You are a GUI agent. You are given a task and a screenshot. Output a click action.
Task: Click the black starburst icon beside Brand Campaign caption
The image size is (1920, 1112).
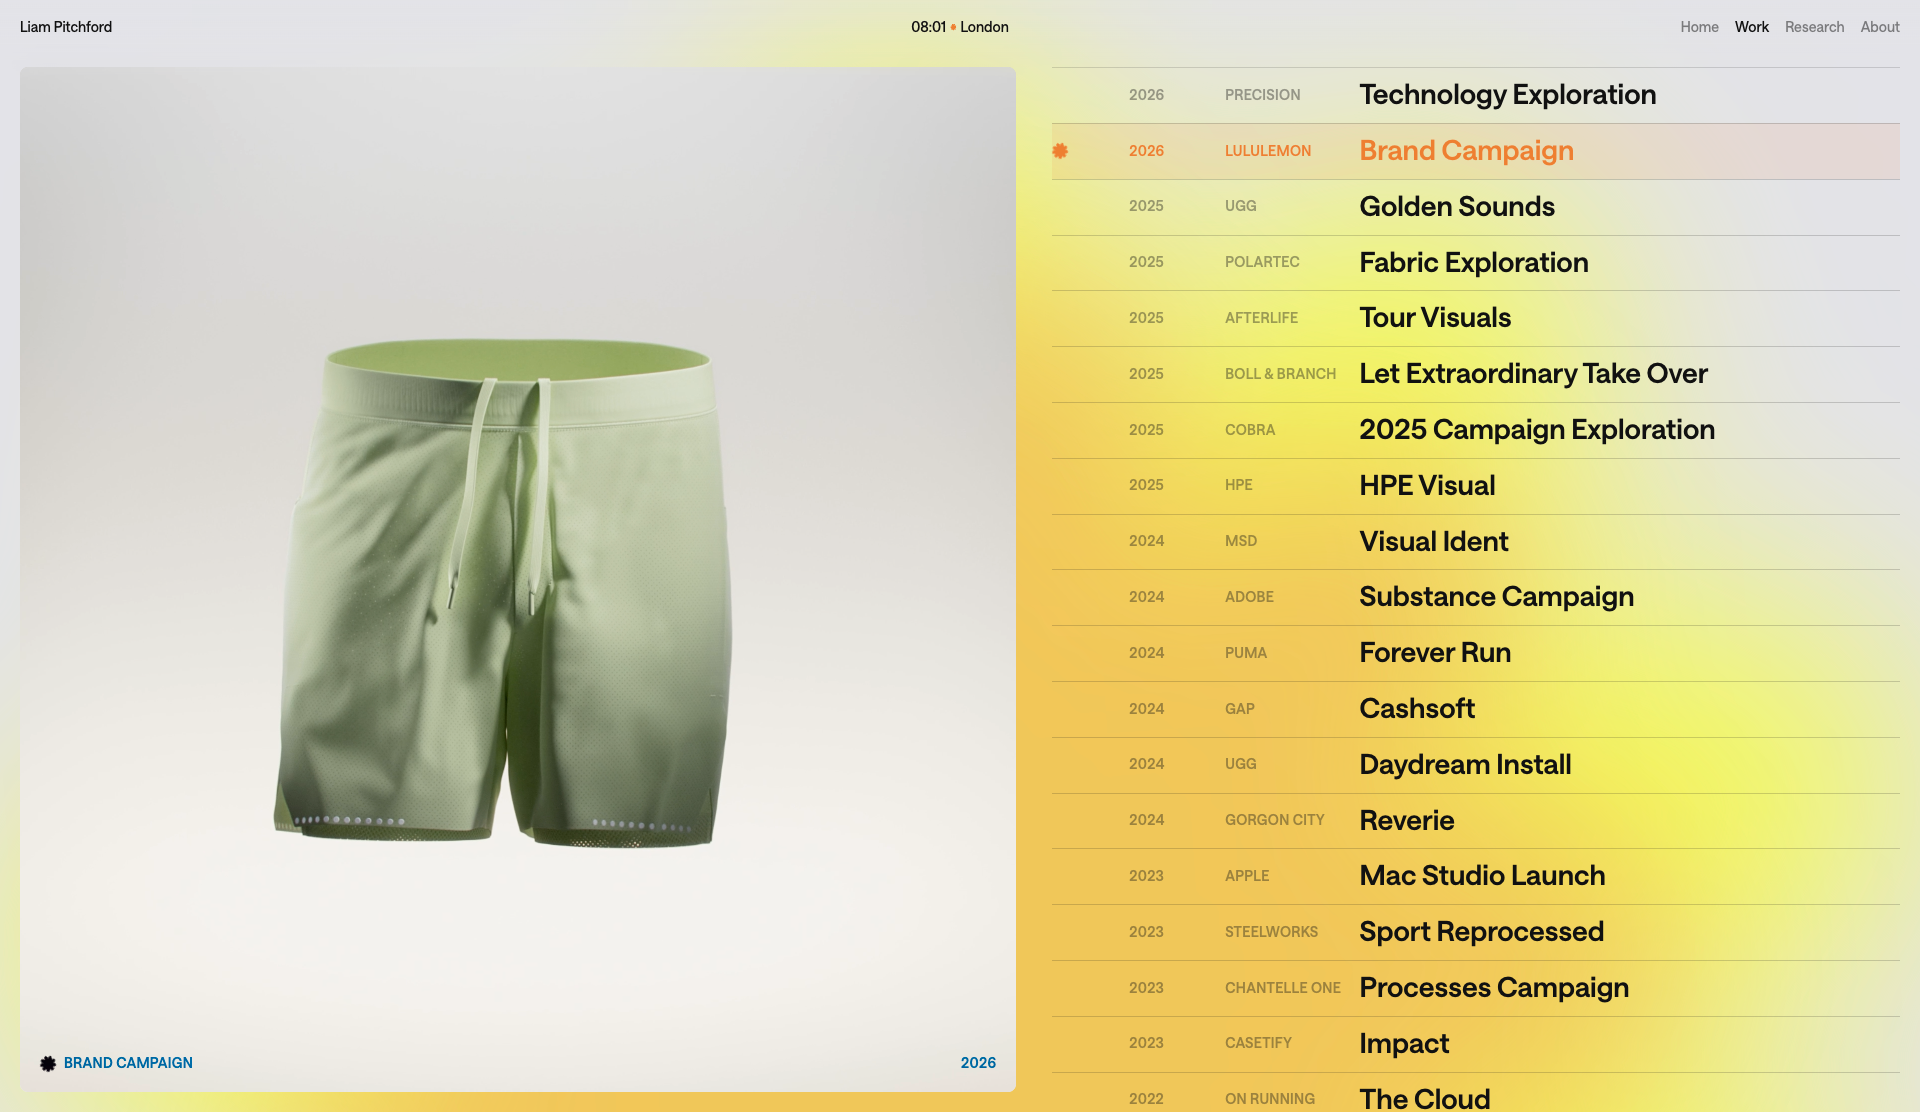48,1063
